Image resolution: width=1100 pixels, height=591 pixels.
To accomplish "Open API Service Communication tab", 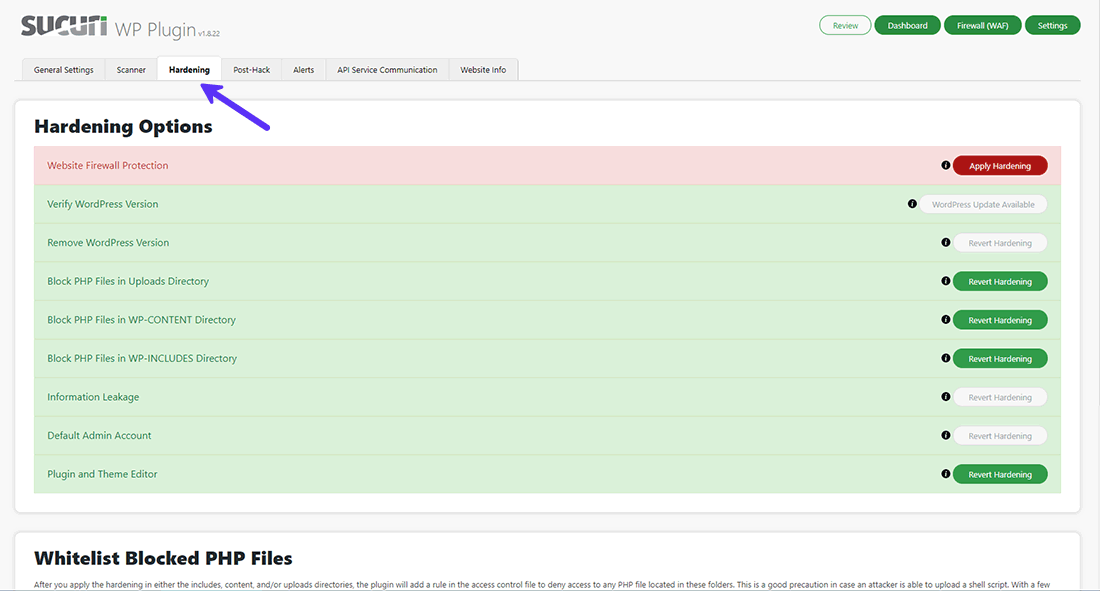I will pos(387,70).
